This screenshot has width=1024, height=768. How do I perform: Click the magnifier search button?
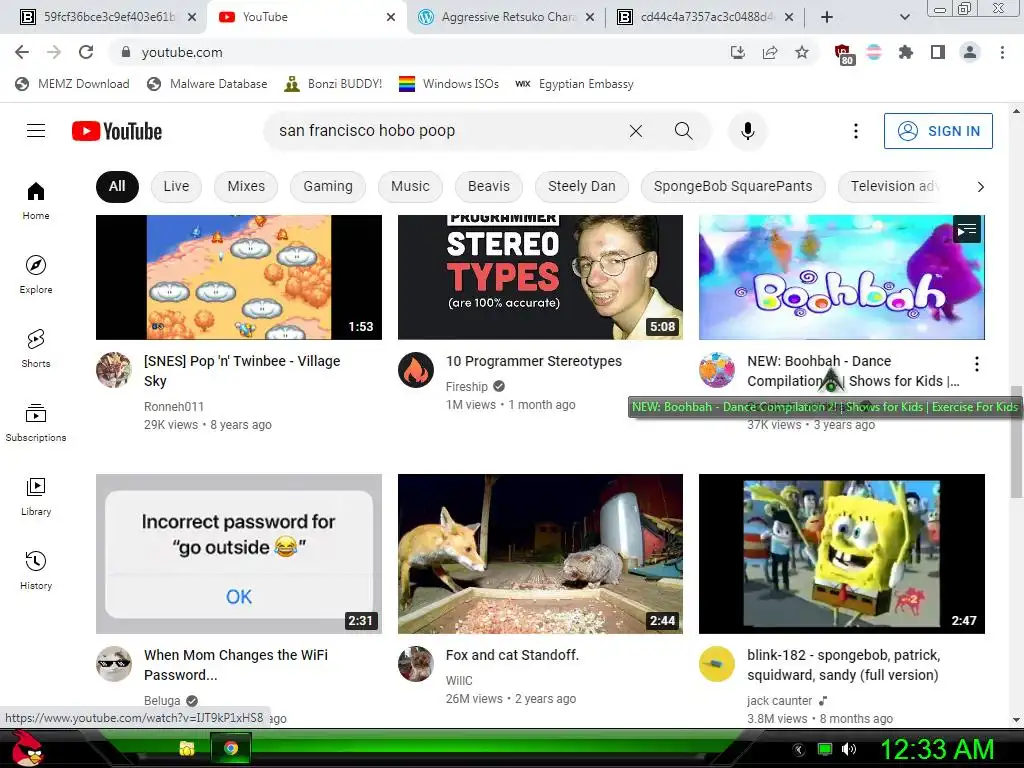683,131
